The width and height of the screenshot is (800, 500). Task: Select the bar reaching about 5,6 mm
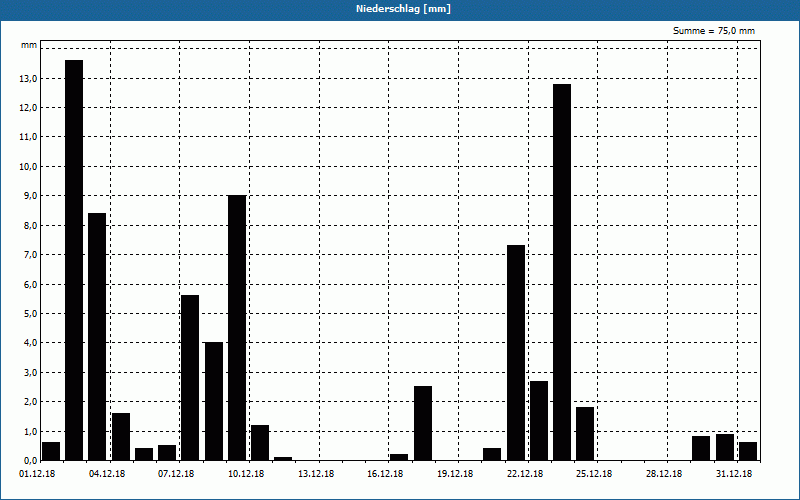[x=190, y=378]
